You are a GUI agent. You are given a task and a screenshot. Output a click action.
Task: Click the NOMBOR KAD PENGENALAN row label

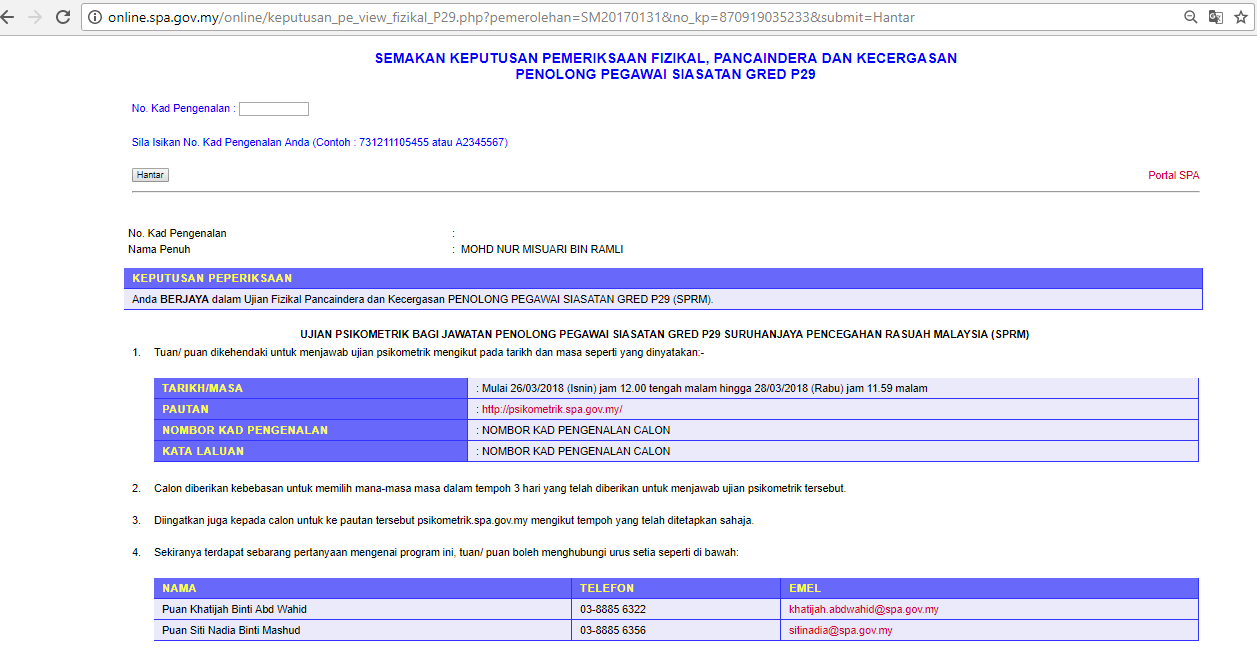point(311,430)
